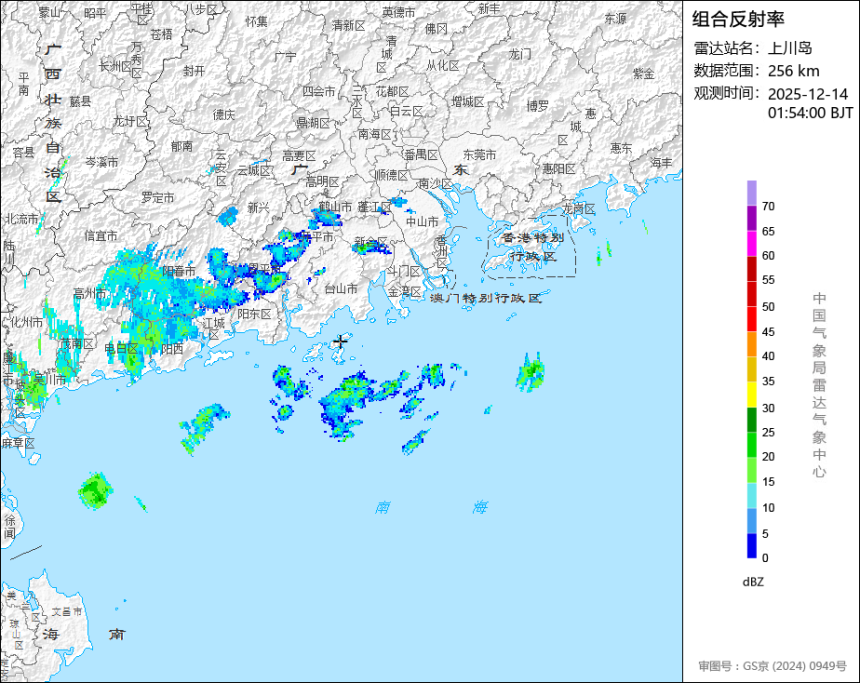Viewport: 860px width, 683px height.
Task: Click the observation date 2025-12-14
Action: point(807,94)
